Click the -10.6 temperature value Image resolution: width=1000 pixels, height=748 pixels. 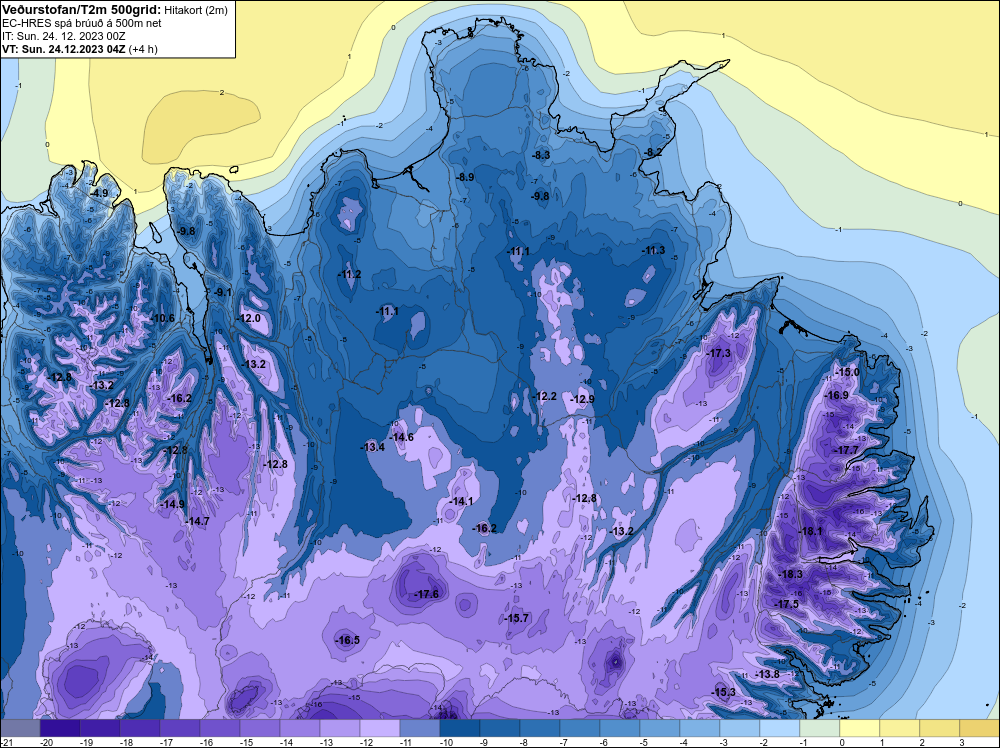click(x=162, y=318)
